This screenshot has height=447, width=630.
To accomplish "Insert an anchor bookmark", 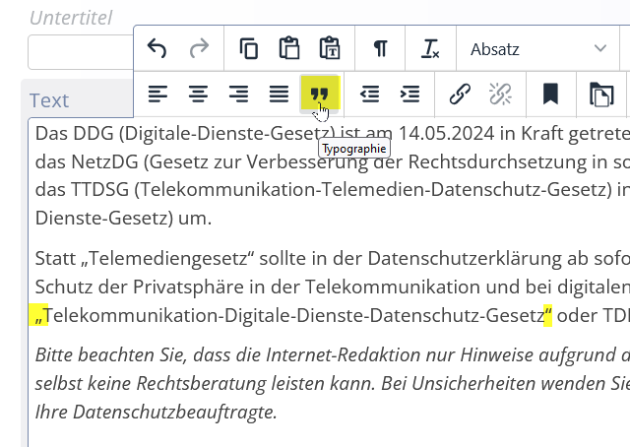I will (x=550, y=94).
